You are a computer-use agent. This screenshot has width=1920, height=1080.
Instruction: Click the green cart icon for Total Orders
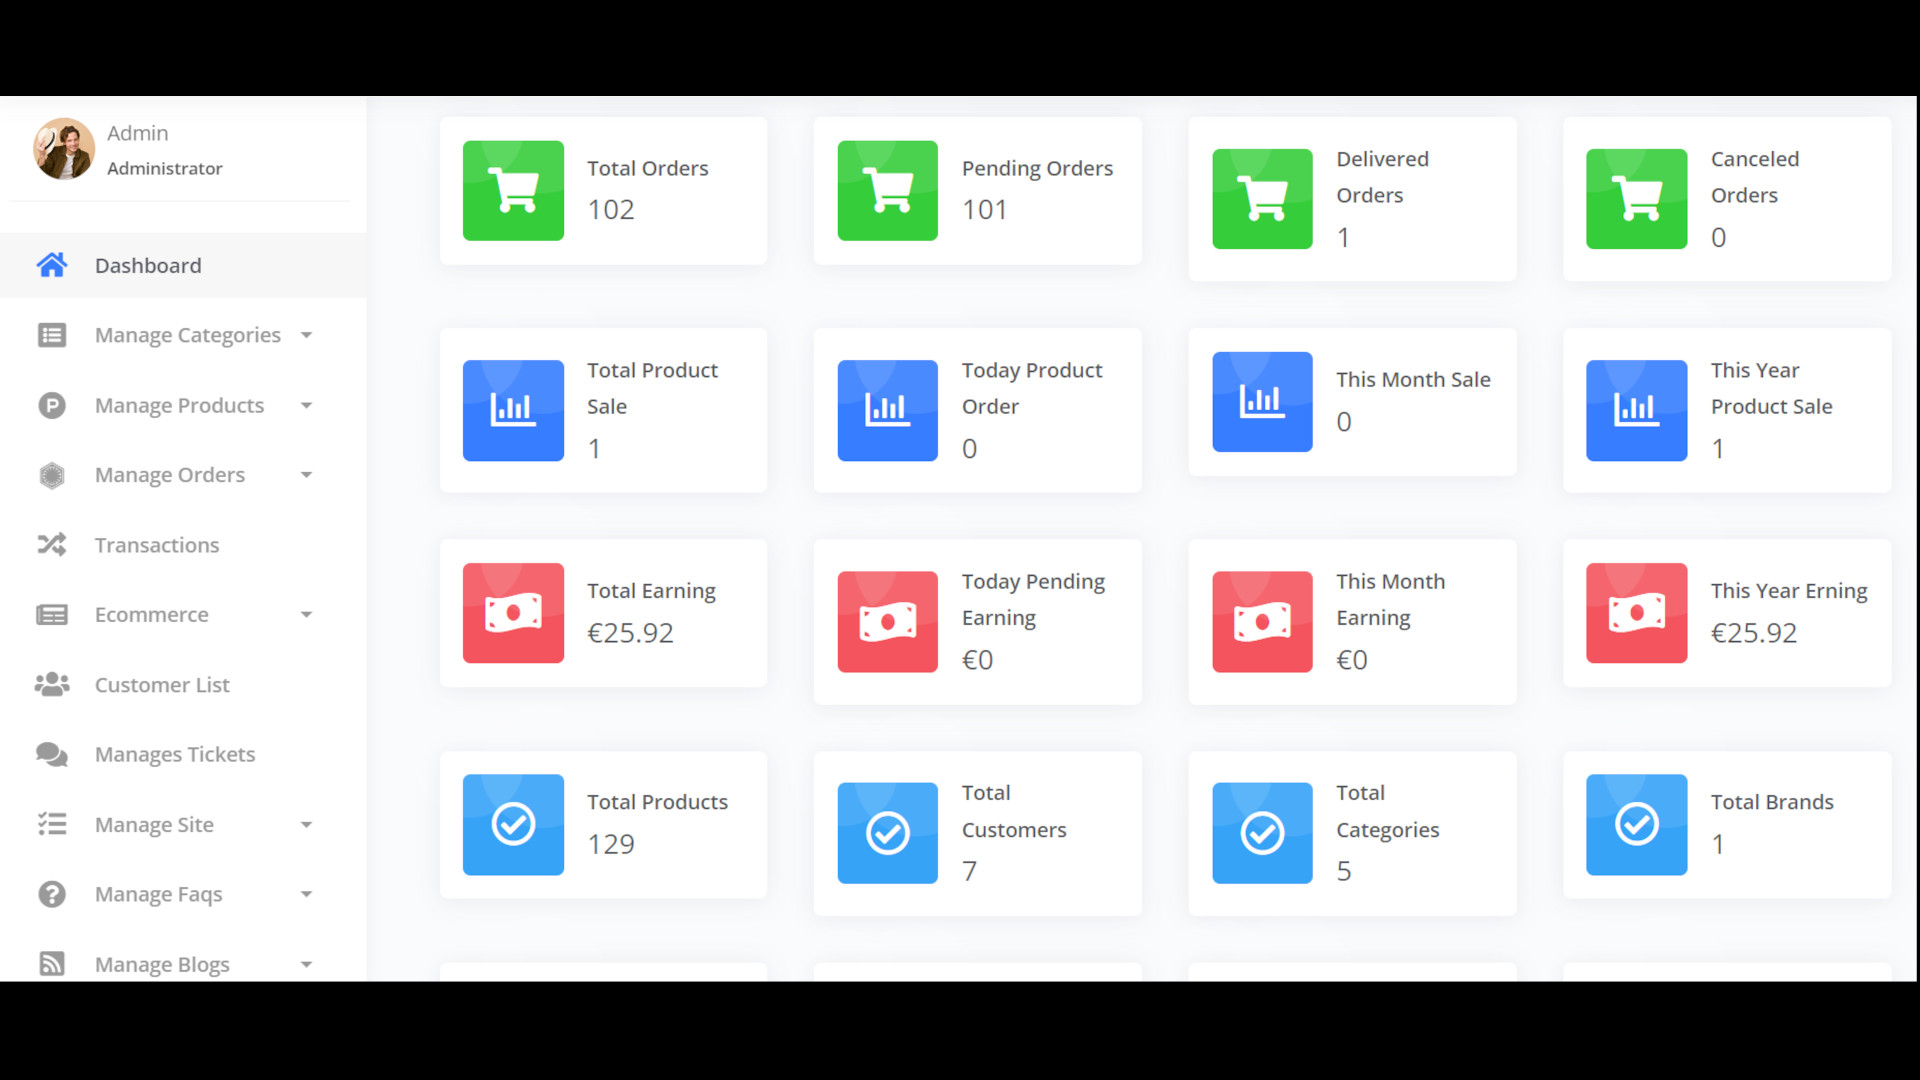coord(513,191)
